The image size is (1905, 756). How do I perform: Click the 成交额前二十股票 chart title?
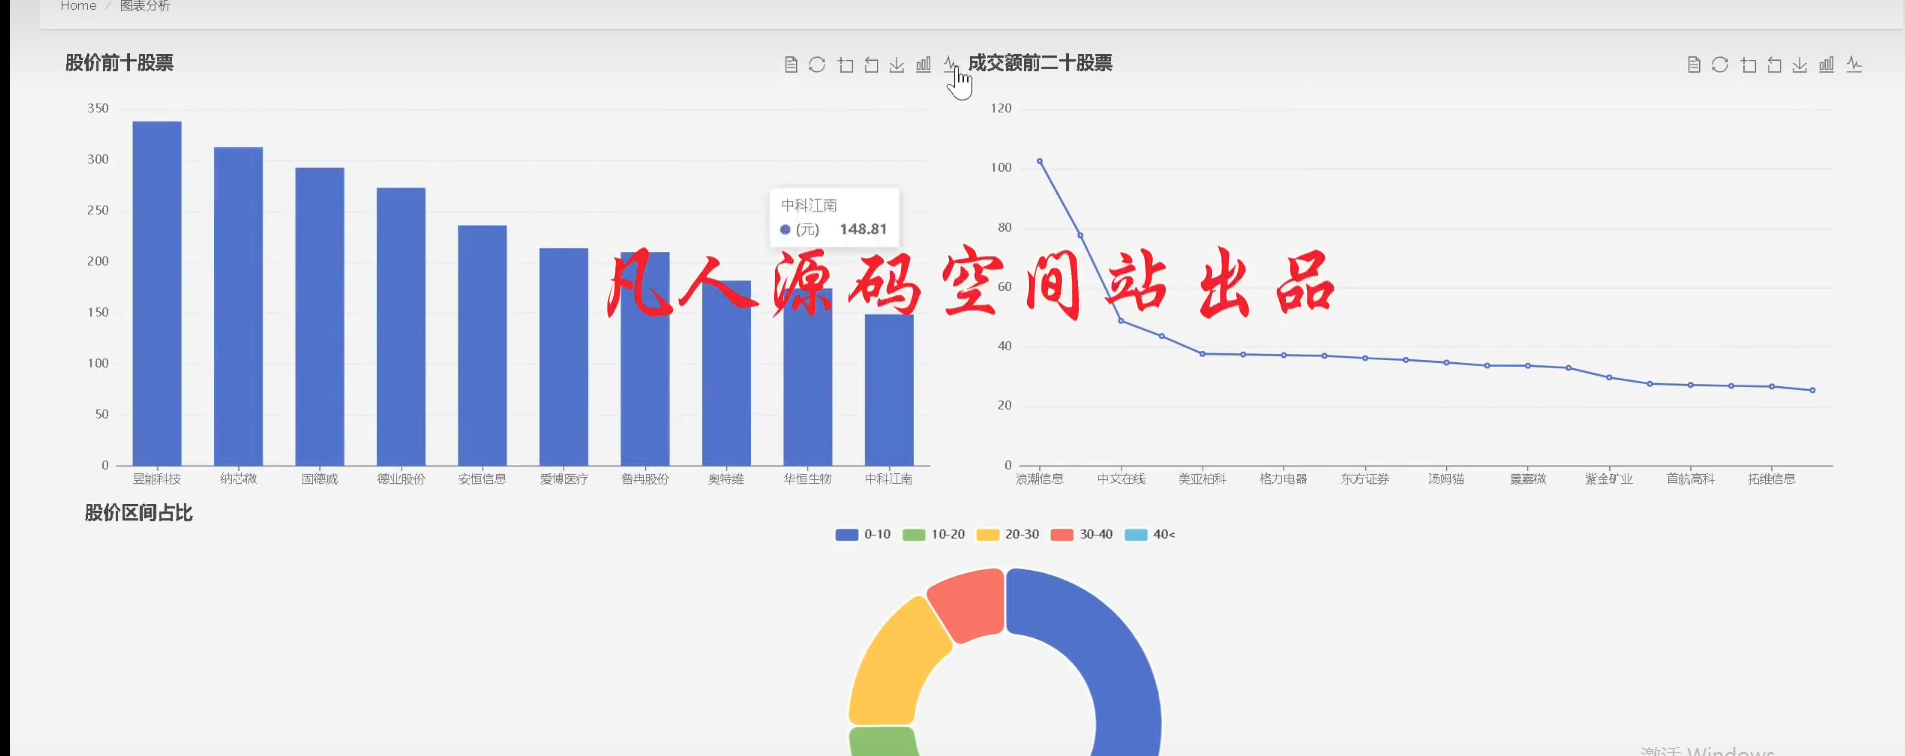tap(1040, 63)
